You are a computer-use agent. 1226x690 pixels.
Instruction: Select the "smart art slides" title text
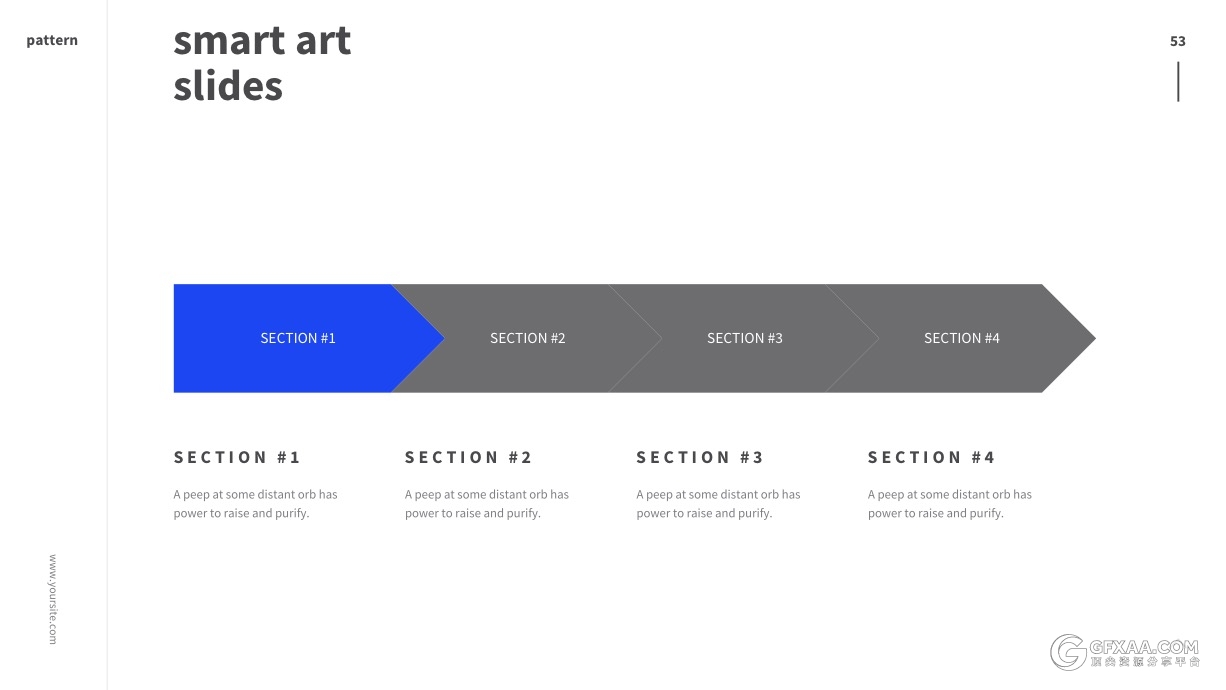tap(262, 63)
